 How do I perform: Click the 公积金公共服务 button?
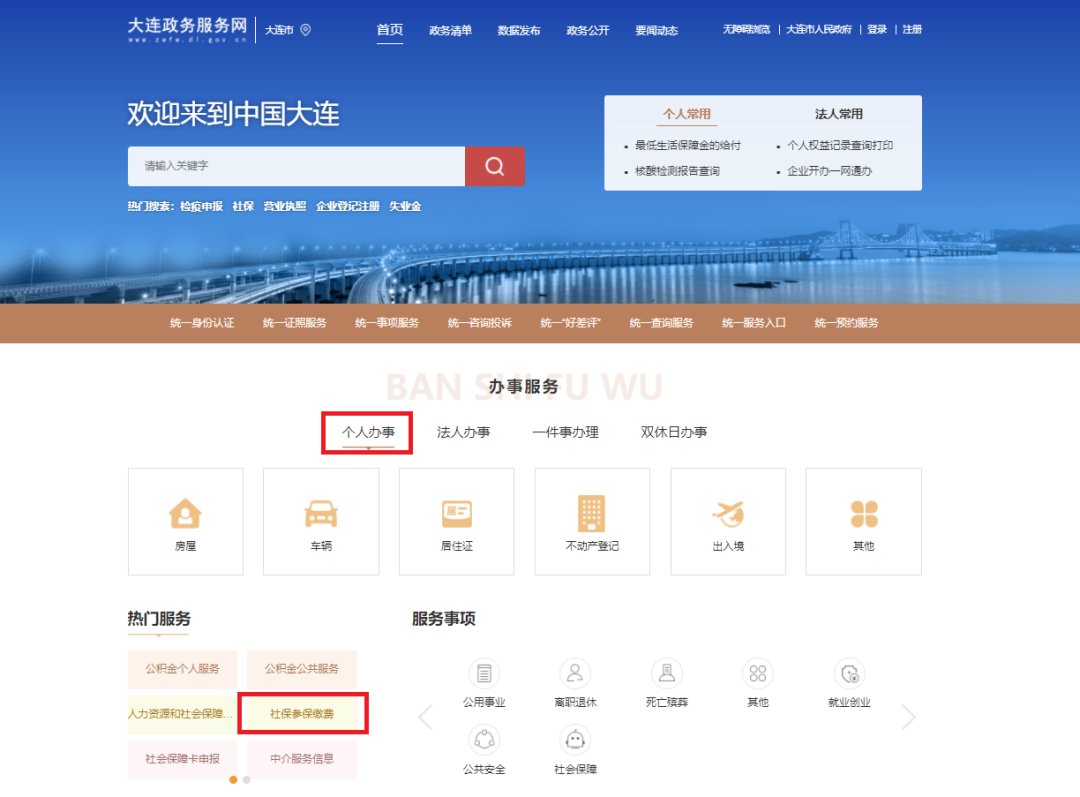[x=302, y=669]
